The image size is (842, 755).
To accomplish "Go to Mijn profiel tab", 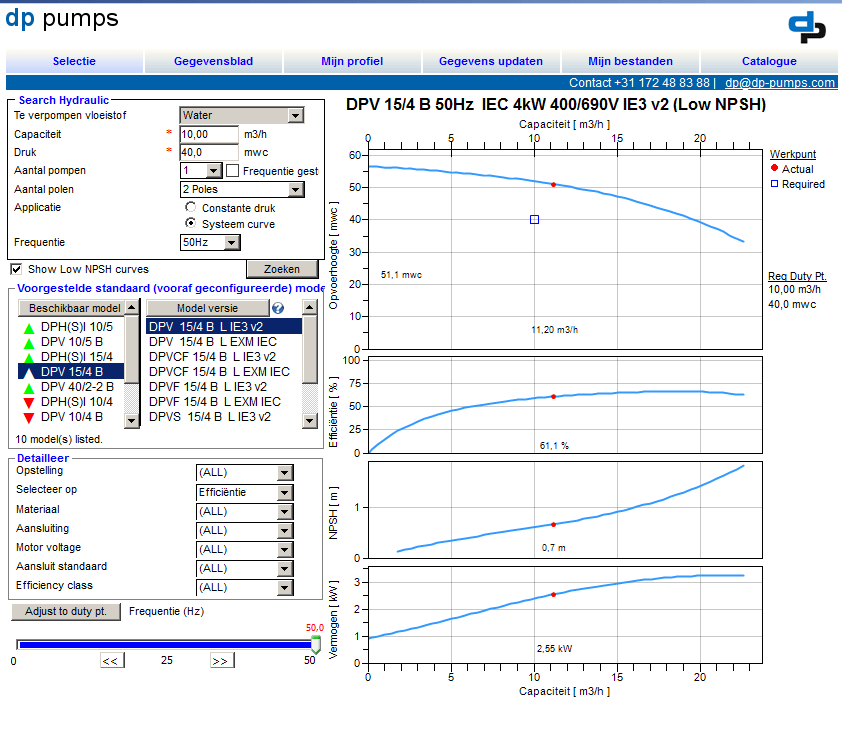I will click(x=352, y=61).
